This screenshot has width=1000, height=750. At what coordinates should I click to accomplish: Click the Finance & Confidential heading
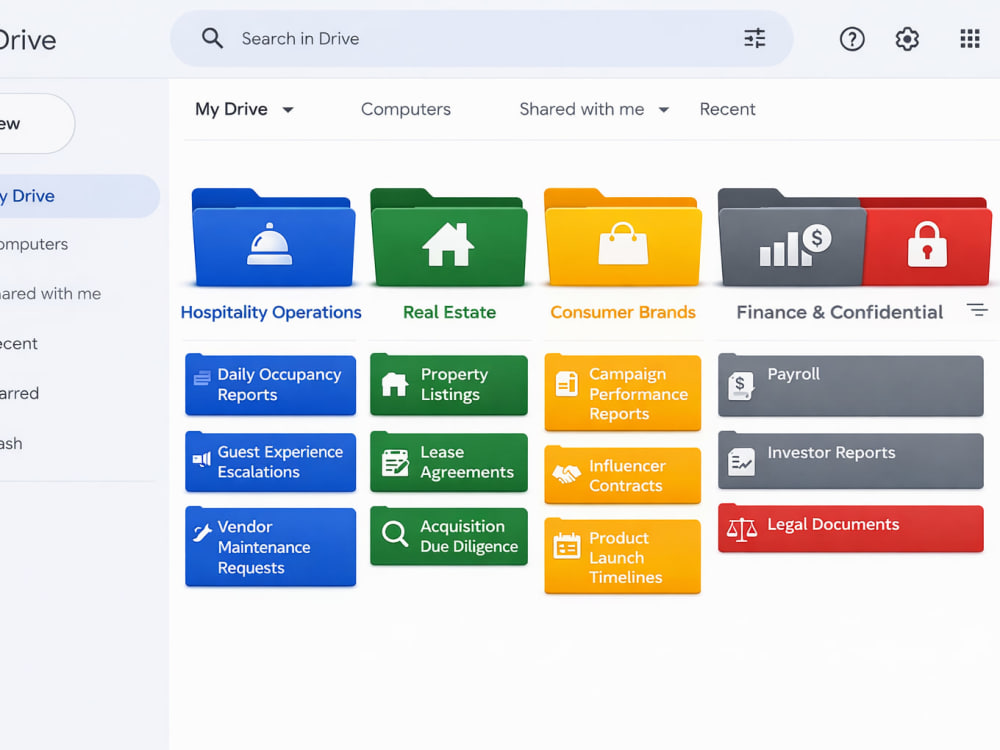pyautogui.click(x=839, y=312)
